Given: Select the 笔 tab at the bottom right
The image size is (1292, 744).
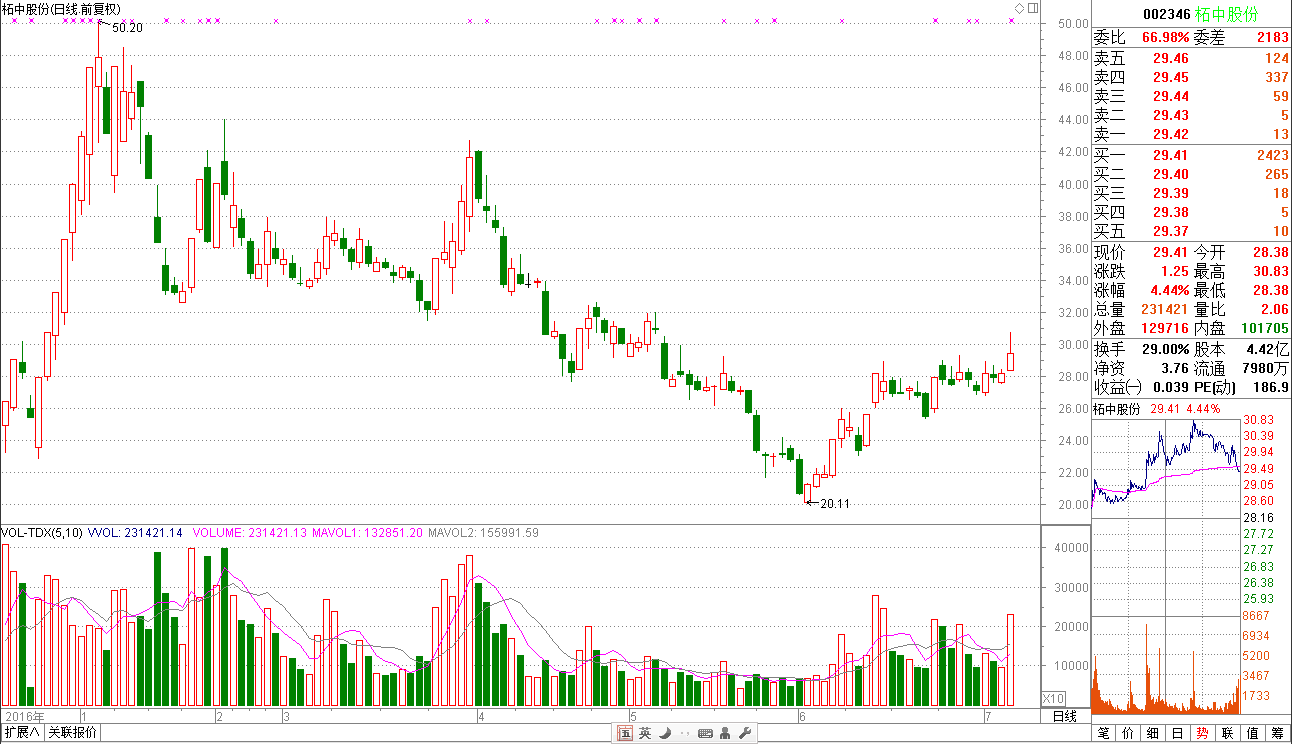Looking at the screenshot, I should point(1103,733).
